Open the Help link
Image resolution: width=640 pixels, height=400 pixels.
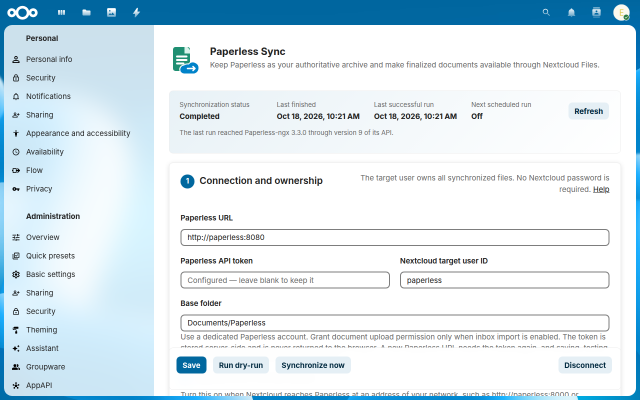[601, 189]
